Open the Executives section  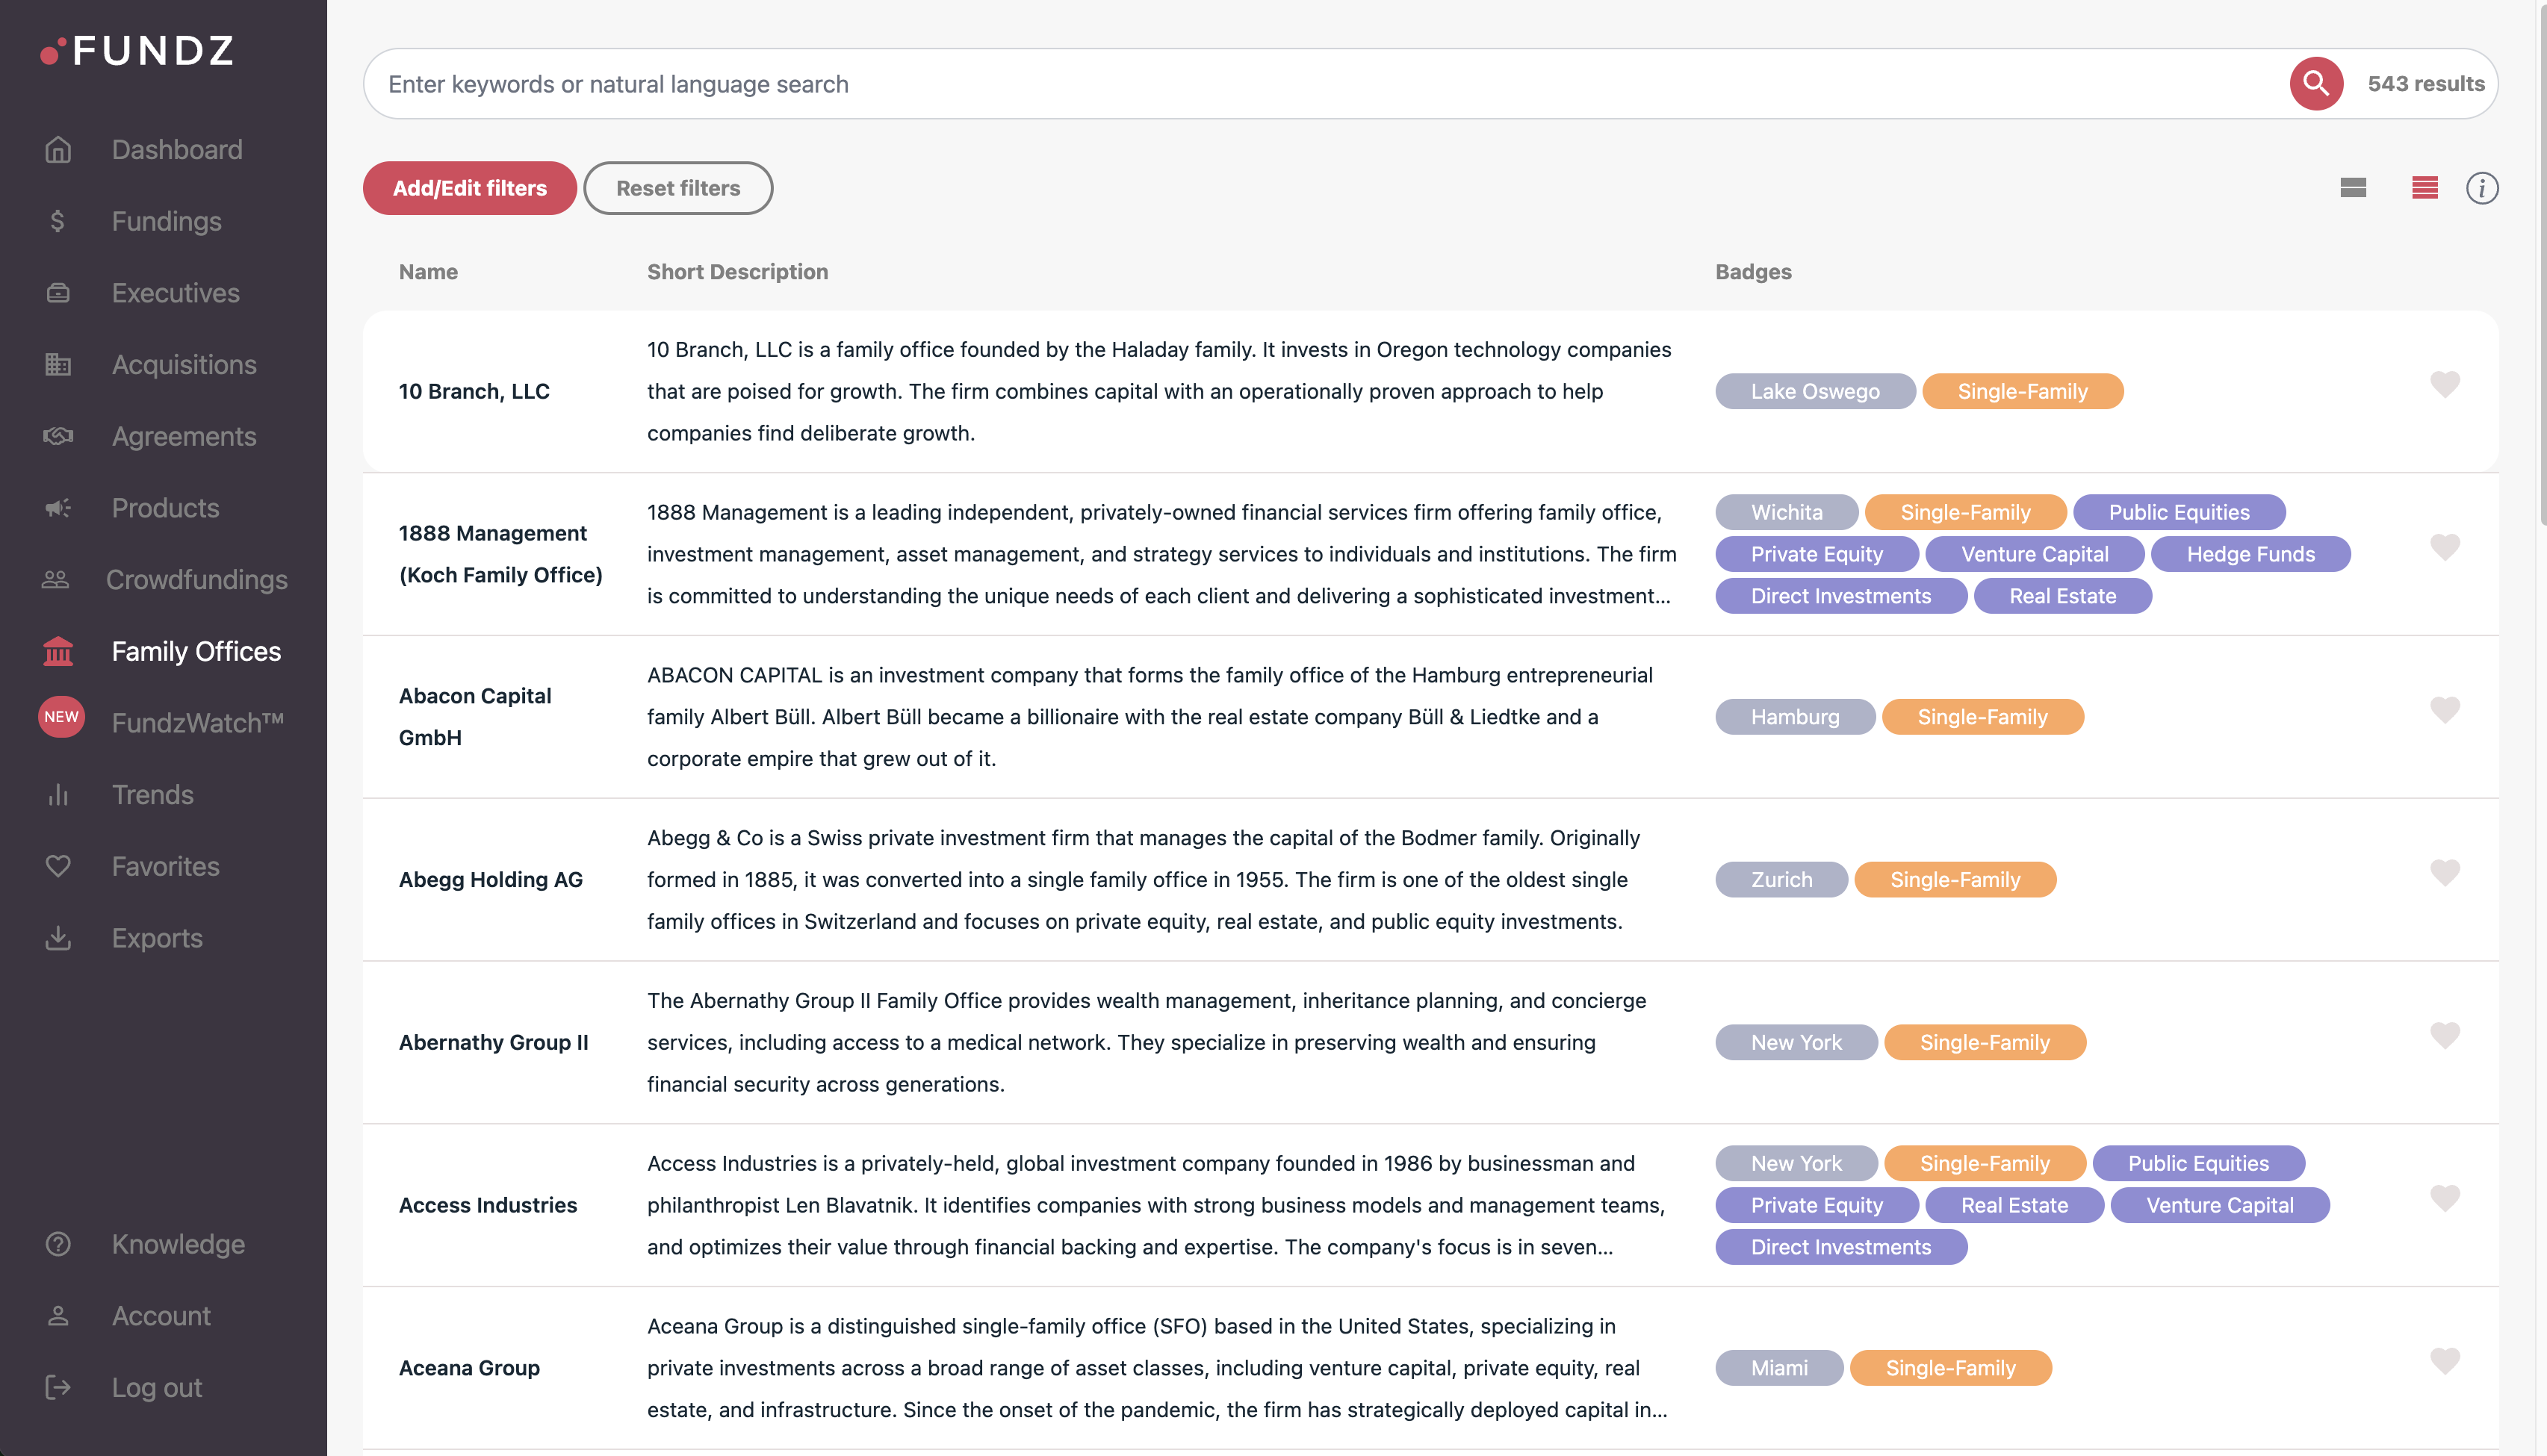click(175, 293)
